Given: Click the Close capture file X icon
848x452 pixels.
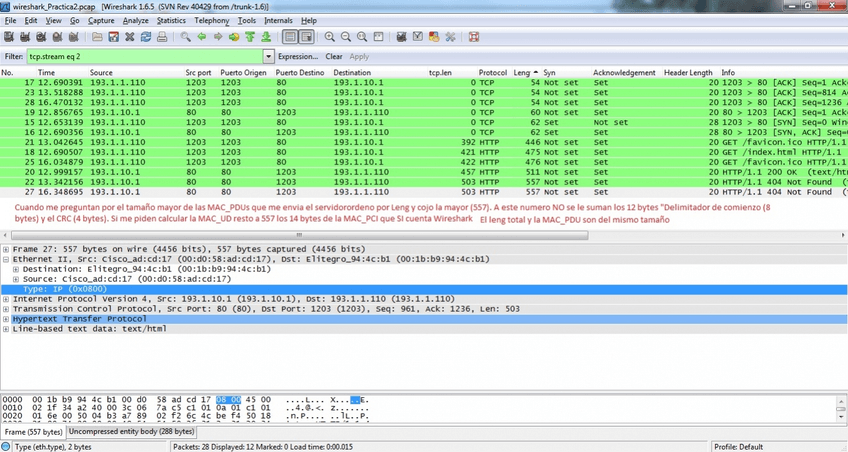Looking at the screenshot, I should (x=129, y=37).
